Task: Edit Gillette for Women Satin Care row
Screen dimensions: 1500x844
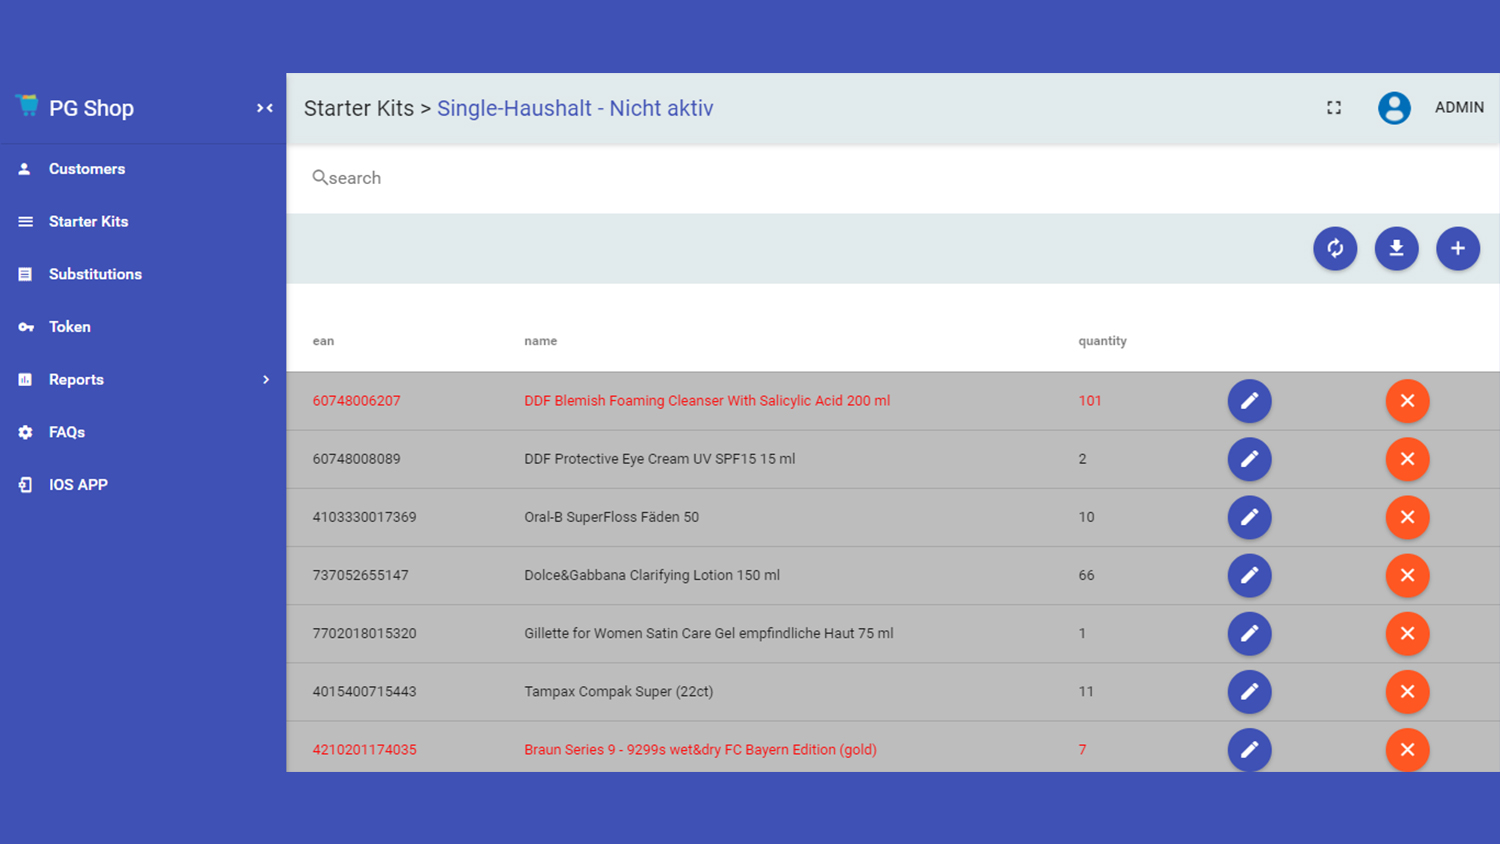Action: tap(1249, 633)
